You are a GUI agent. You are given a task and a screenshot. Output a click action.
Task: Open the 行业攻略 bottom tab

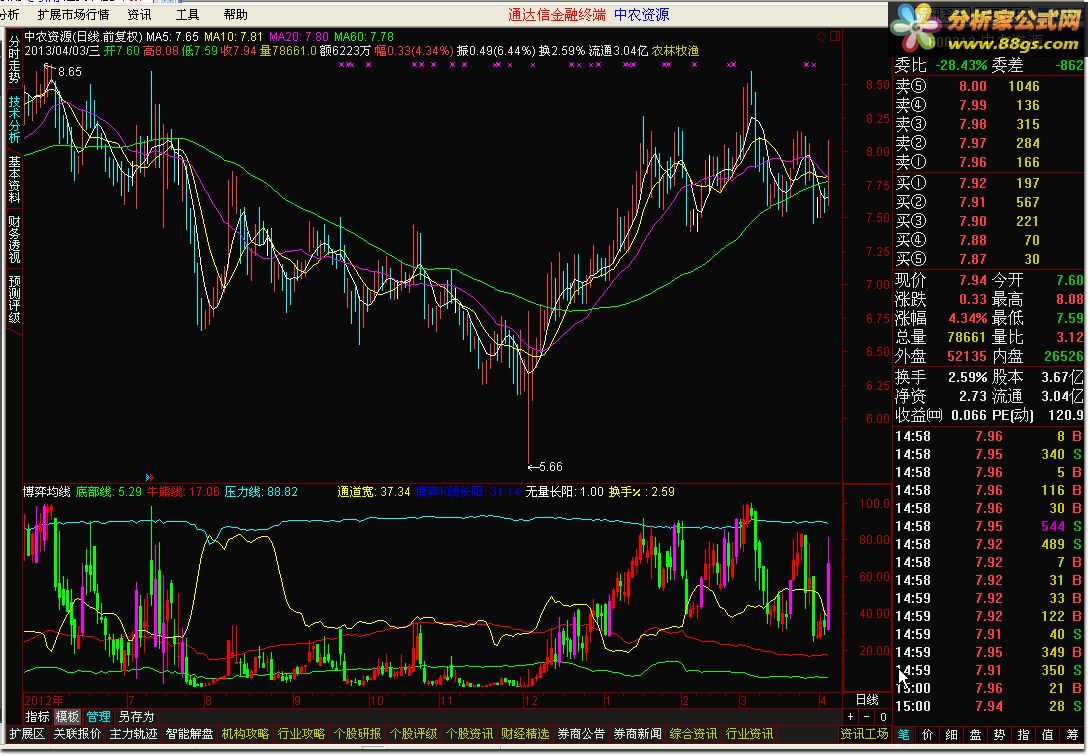(x=302, y=734)
